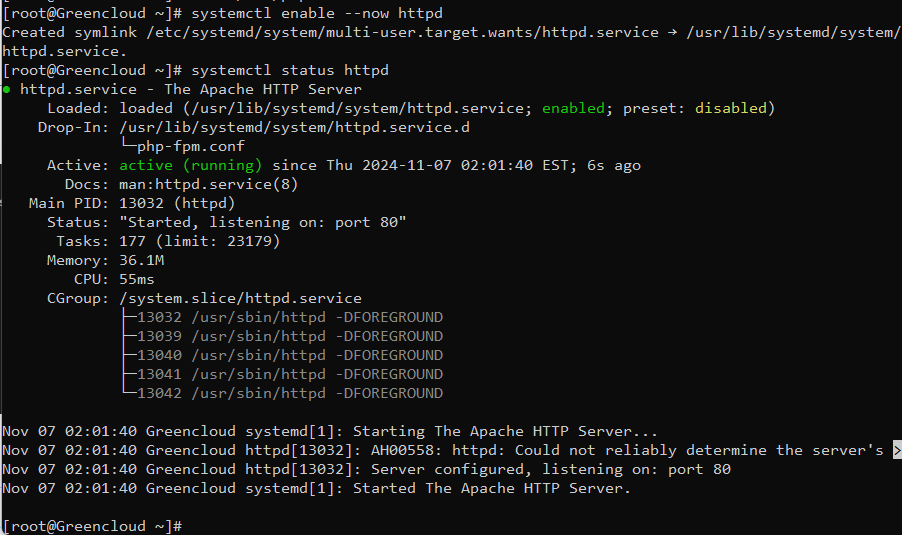Click the truncated line arrow indicator
This screenshot has height=535, width=903.
897,450
